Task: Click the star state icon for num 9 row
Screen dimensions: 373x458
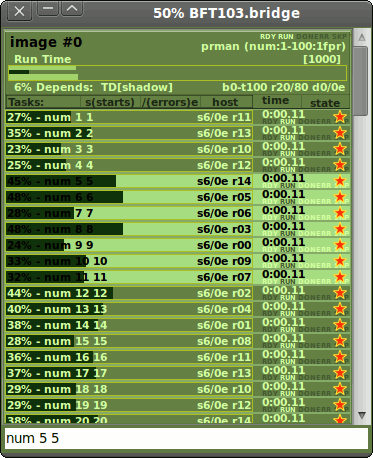Action: click(x=340, y=245)
